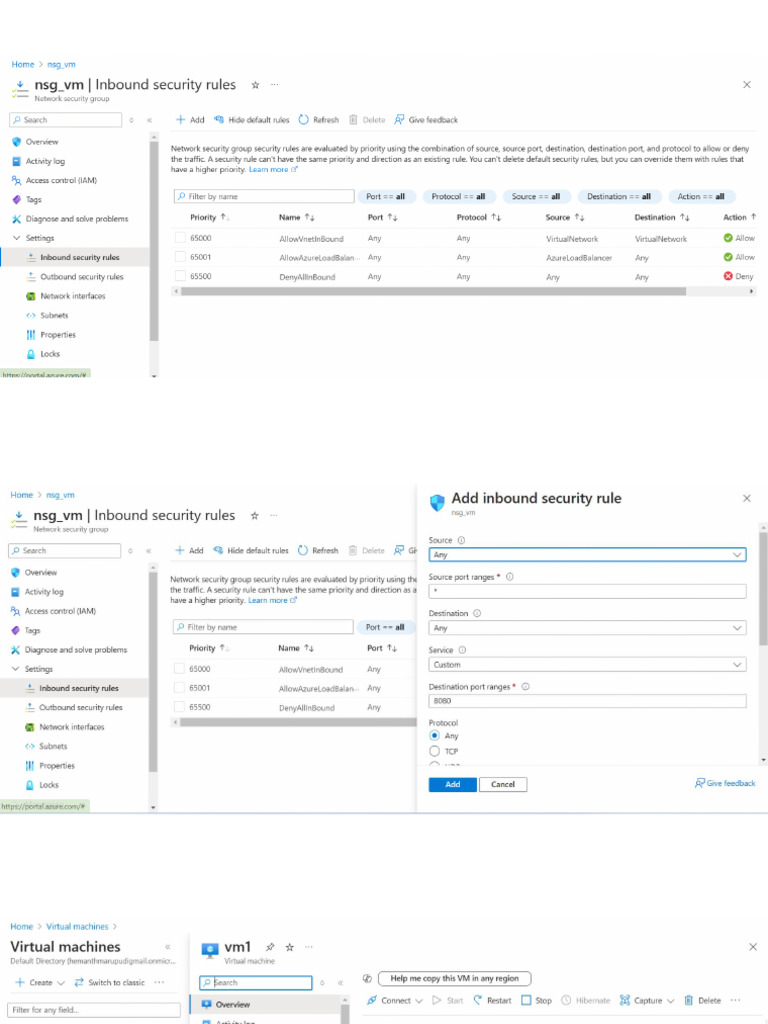The width and height of the screenshot is (768, 1024).
Task: Tick the 65000 checkbox on page behind the dialog
Action: (179, 669)
